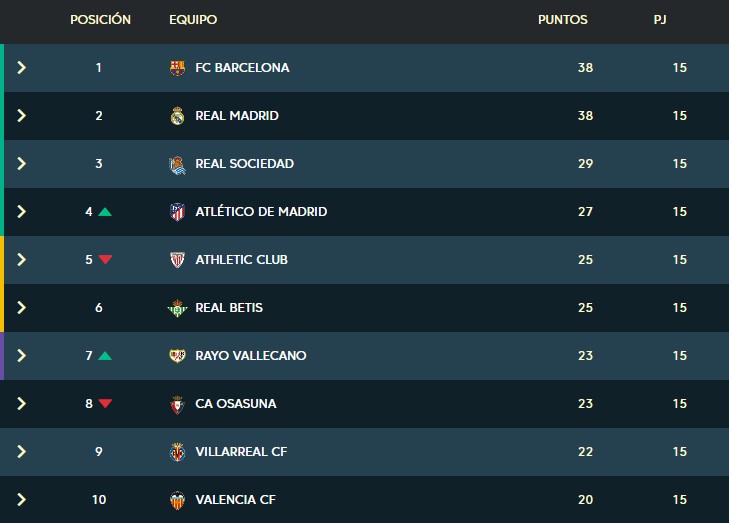Click the Valencia CF crest icon
Screen dimensions: 729x523
[178, 500]
